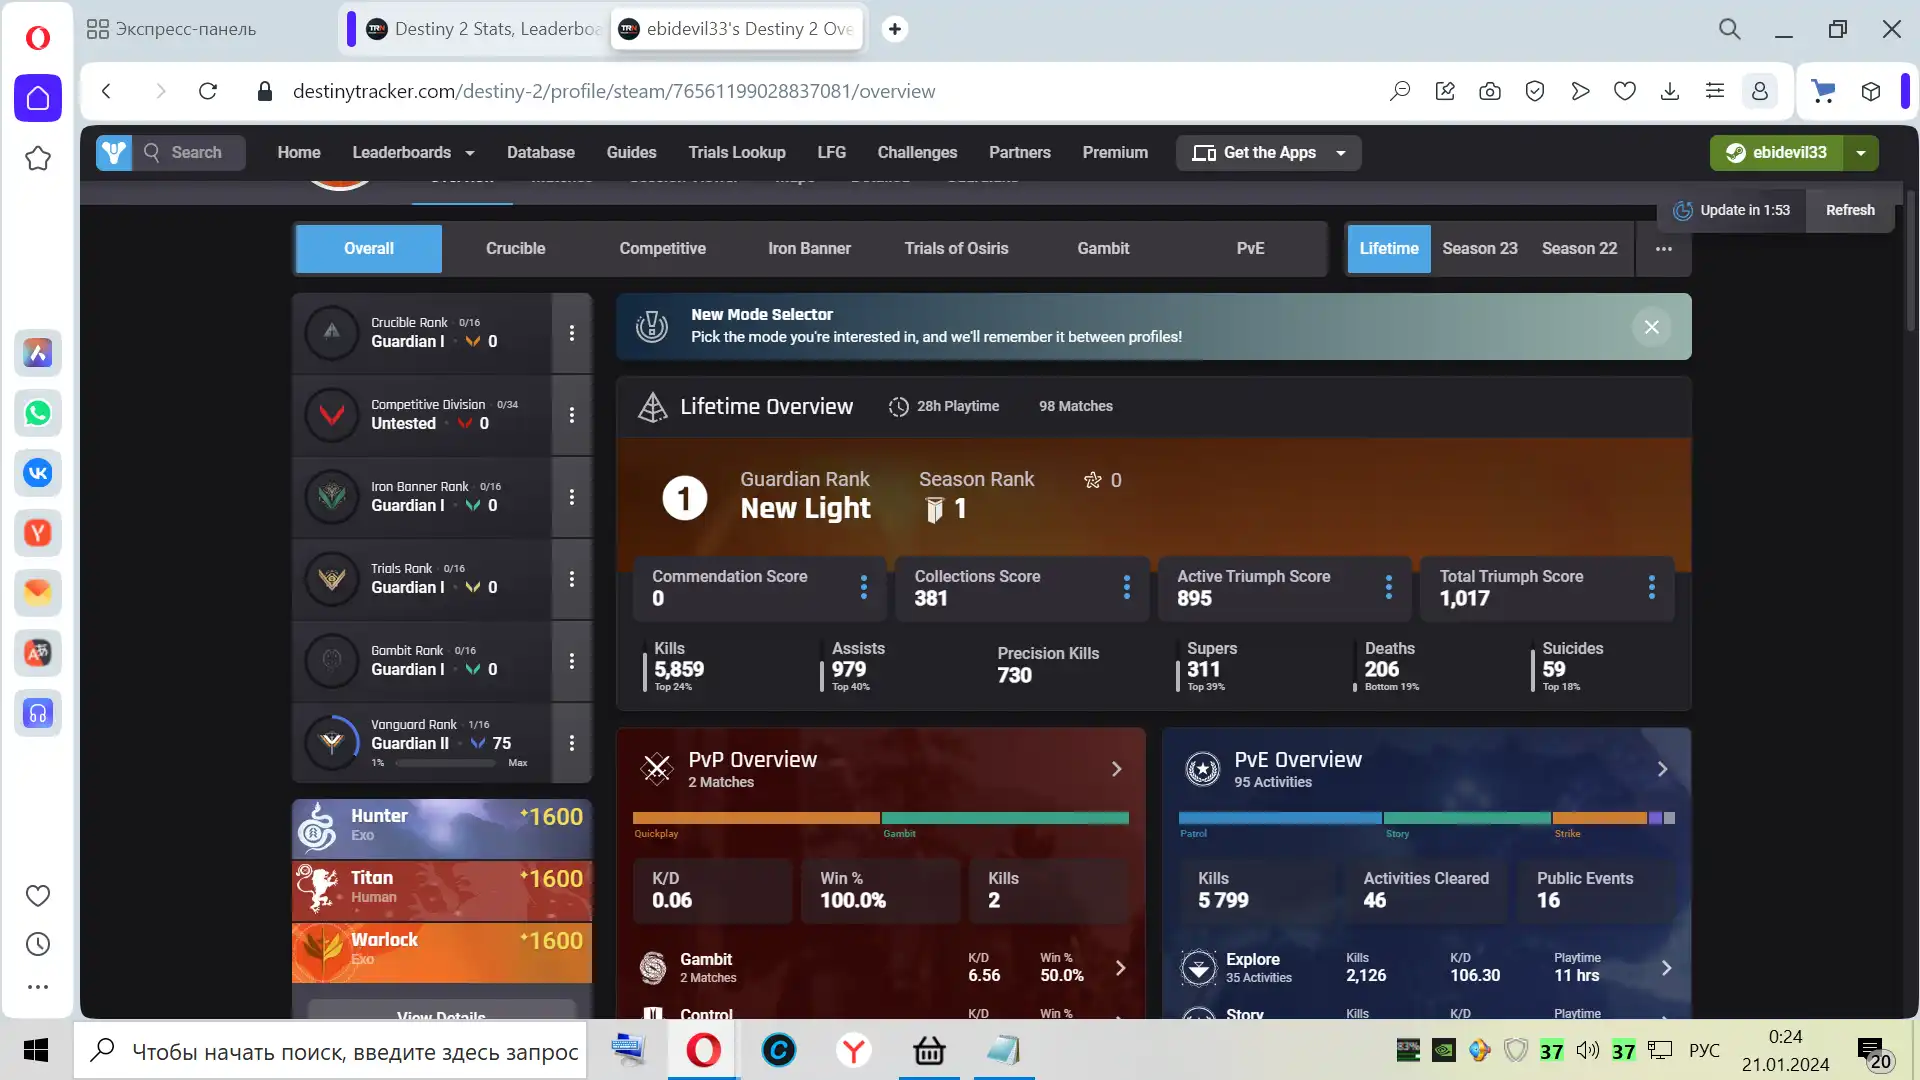The image size is (1920, 1080).
Task: Open WhatsApp in Opera sidebar
Action: click(38, 413)
